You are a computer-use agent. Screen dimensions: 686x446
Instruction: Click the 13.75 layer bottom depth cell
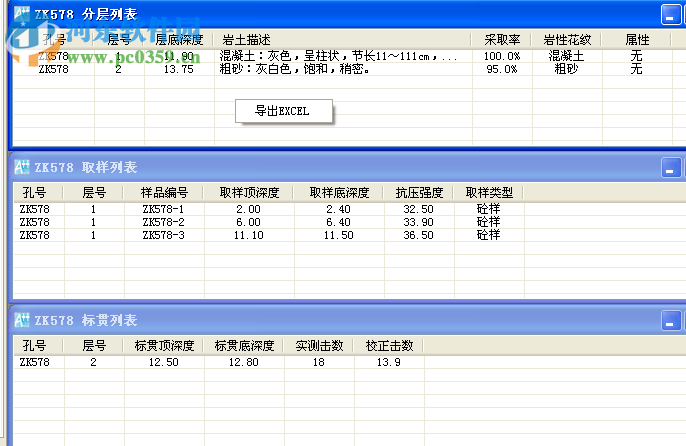point(178,69)
